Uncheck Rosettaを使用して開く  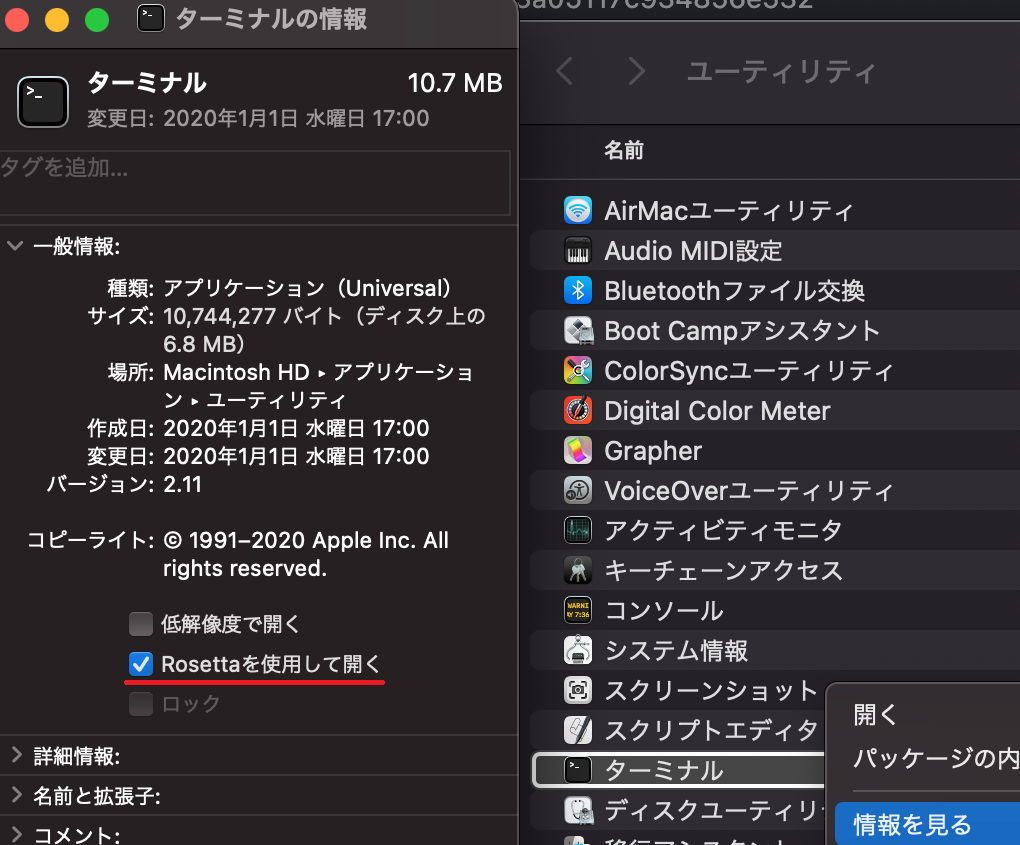click(141, 664)
